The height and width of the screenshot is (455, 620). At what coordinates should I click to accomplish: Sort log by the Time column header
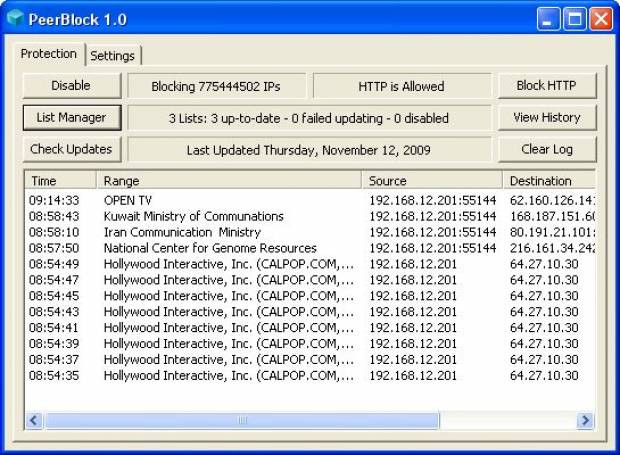click(x=60, y=181)
